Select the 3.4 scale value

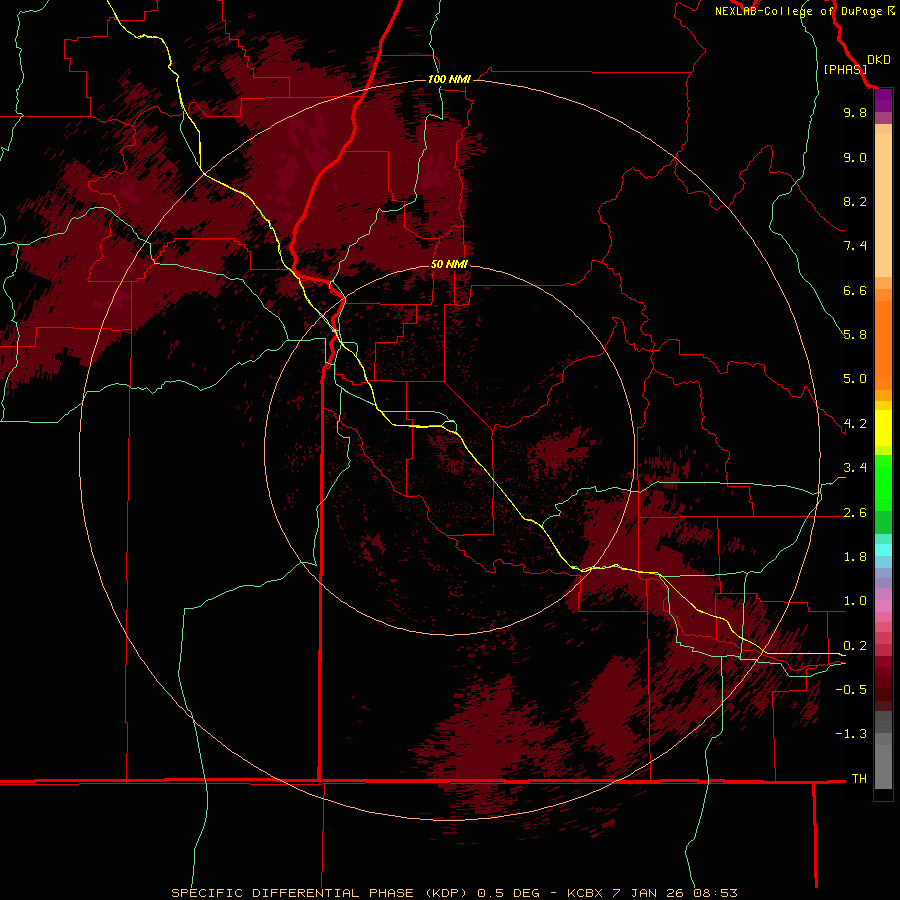pos(855,468)
